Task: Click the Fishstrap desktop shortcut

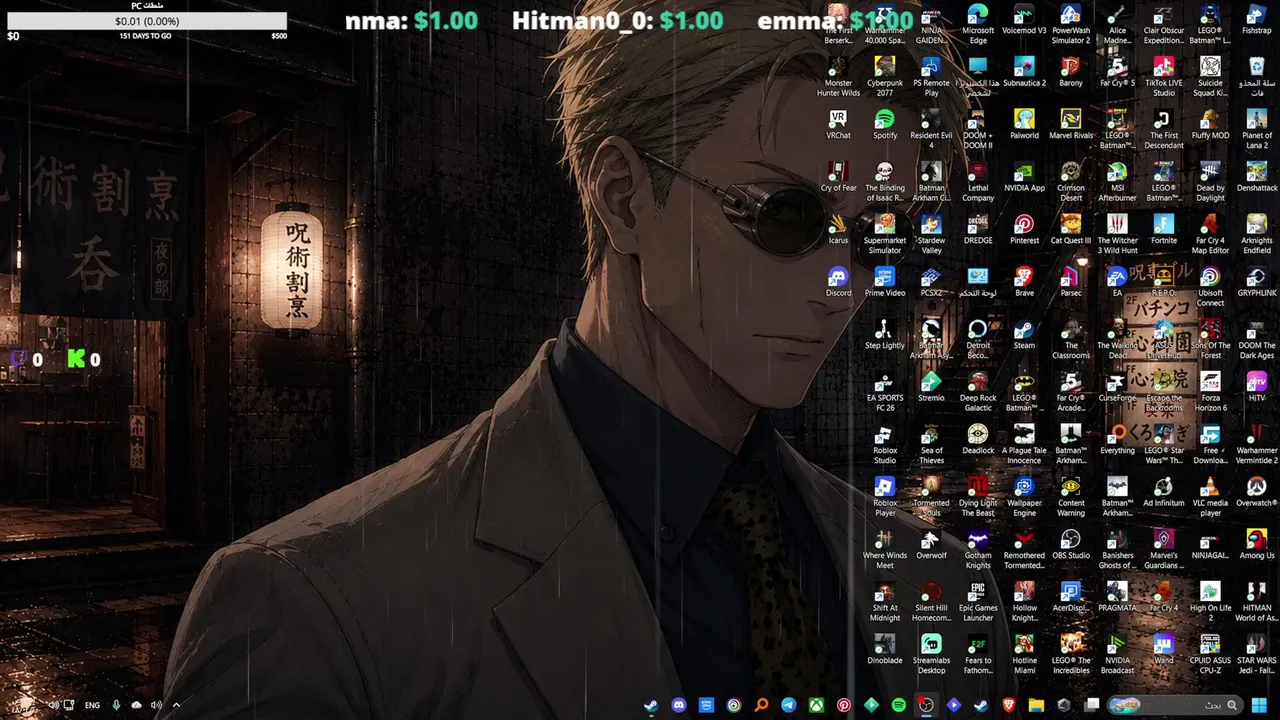Action: coord(1257,20)
